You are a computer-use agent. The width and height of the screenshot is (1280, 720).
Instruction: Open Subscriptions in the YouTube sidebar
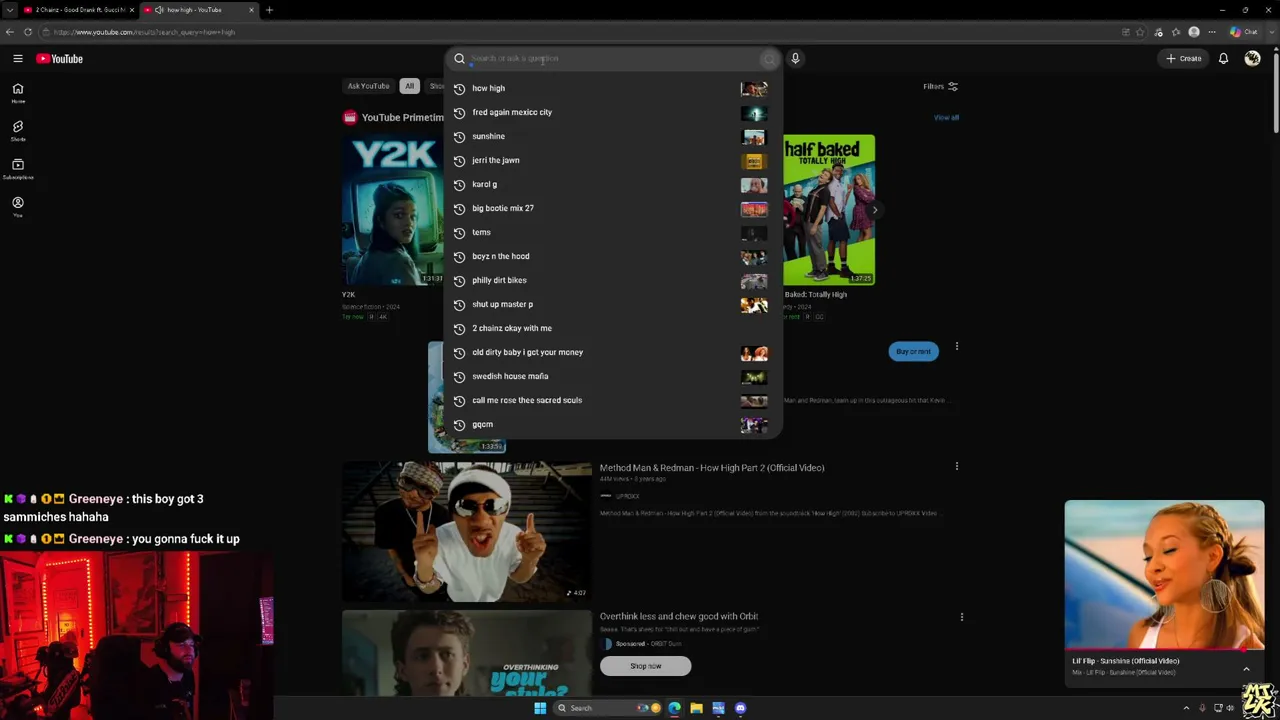pos(18,169)
